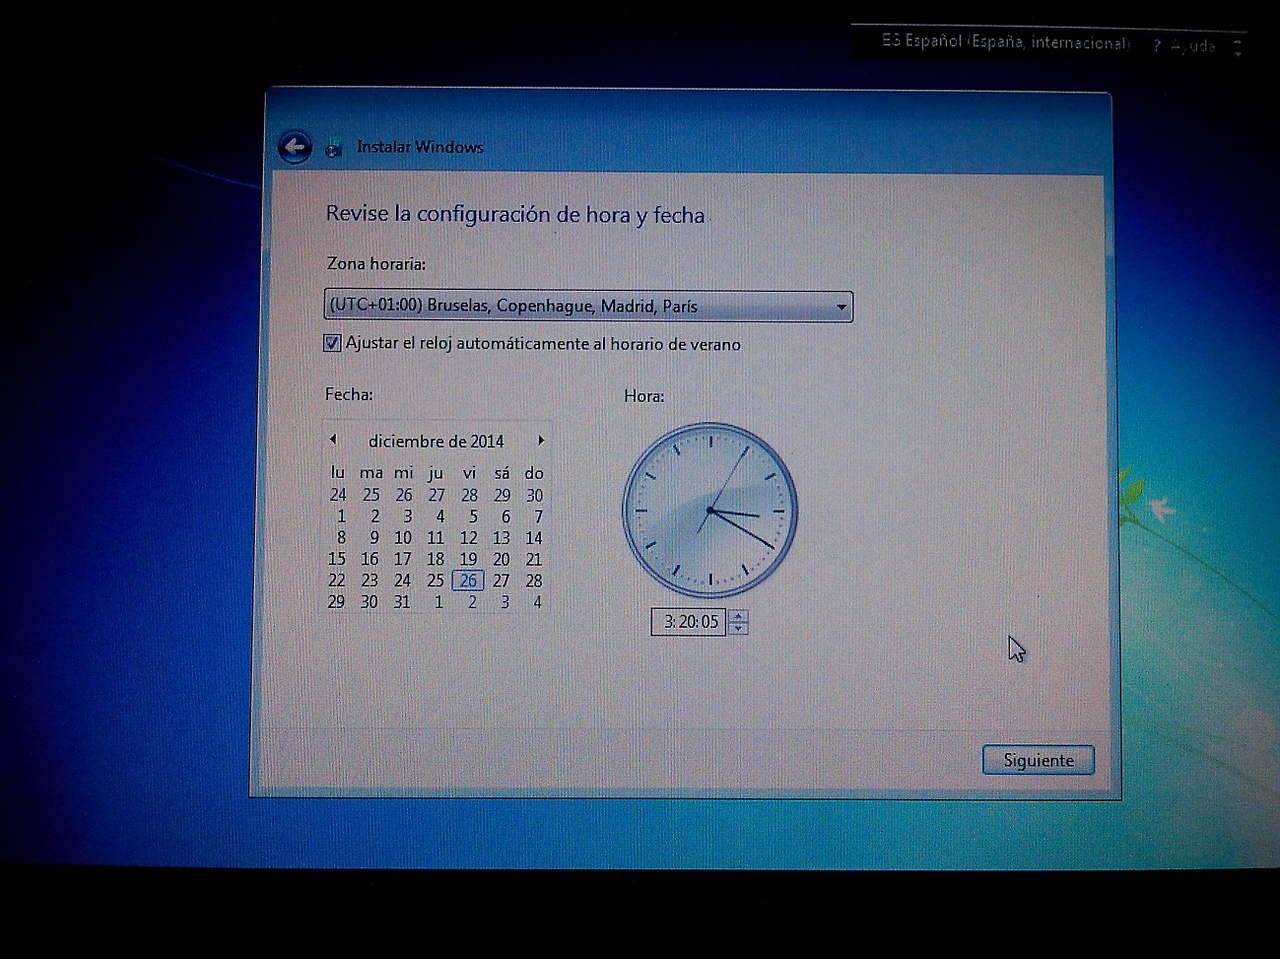Click the analog clock face
This screenshot has height=959, width=1280.
tap(710, 510)
